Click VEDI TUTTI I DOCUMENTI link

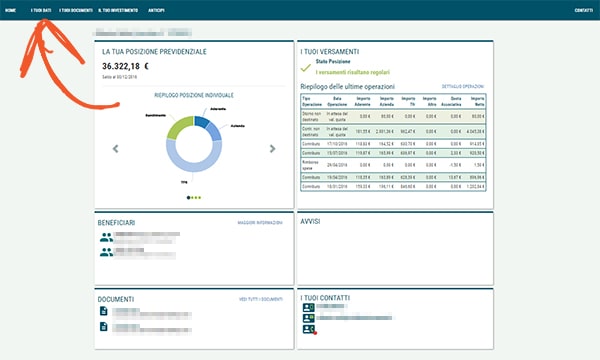pos(261,299)
